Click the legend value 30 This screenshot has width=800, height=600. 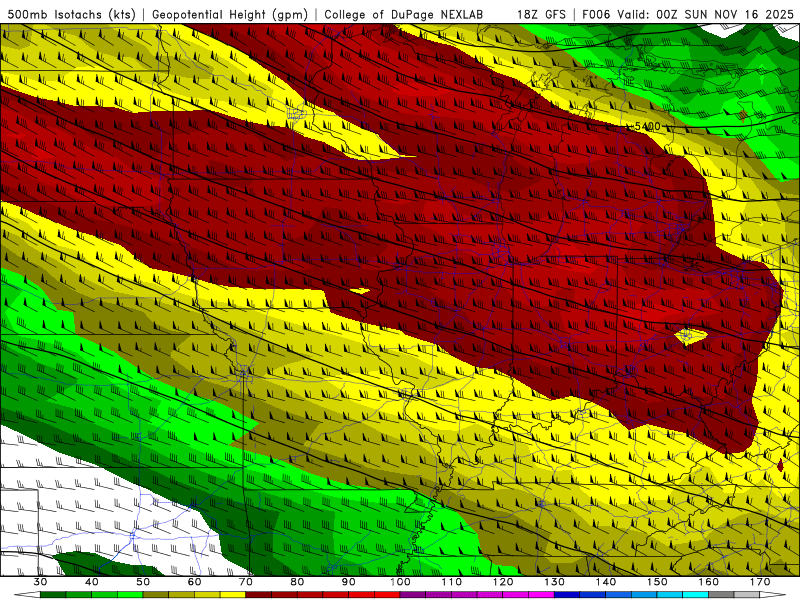[40, 582]
